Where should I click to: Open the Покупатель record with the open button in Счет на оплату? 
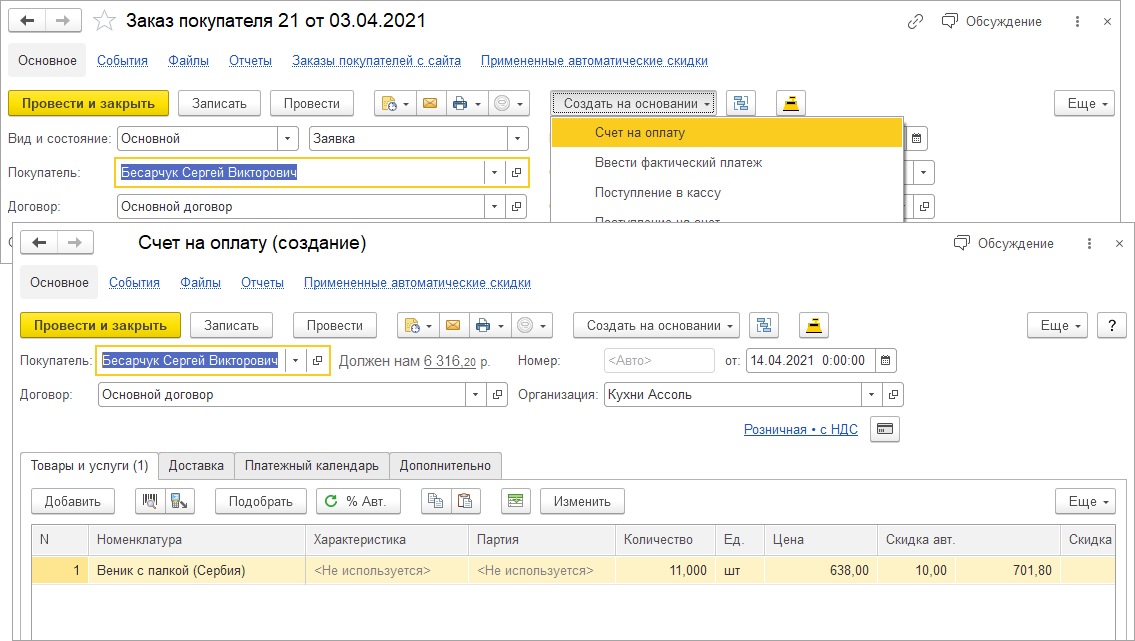click(317, 360)
